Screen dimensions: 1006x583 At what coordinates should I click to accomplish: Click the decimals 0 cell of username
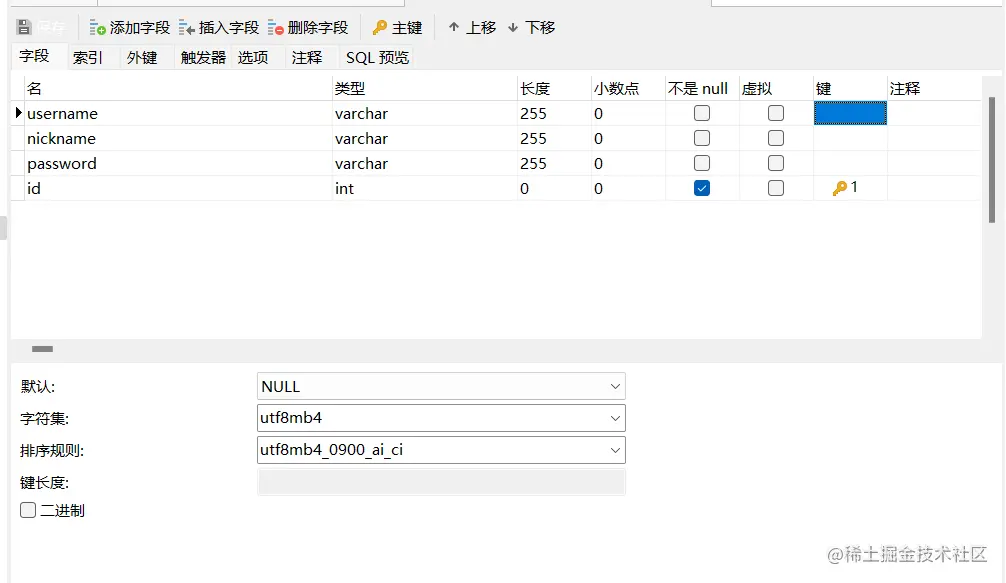628,114
